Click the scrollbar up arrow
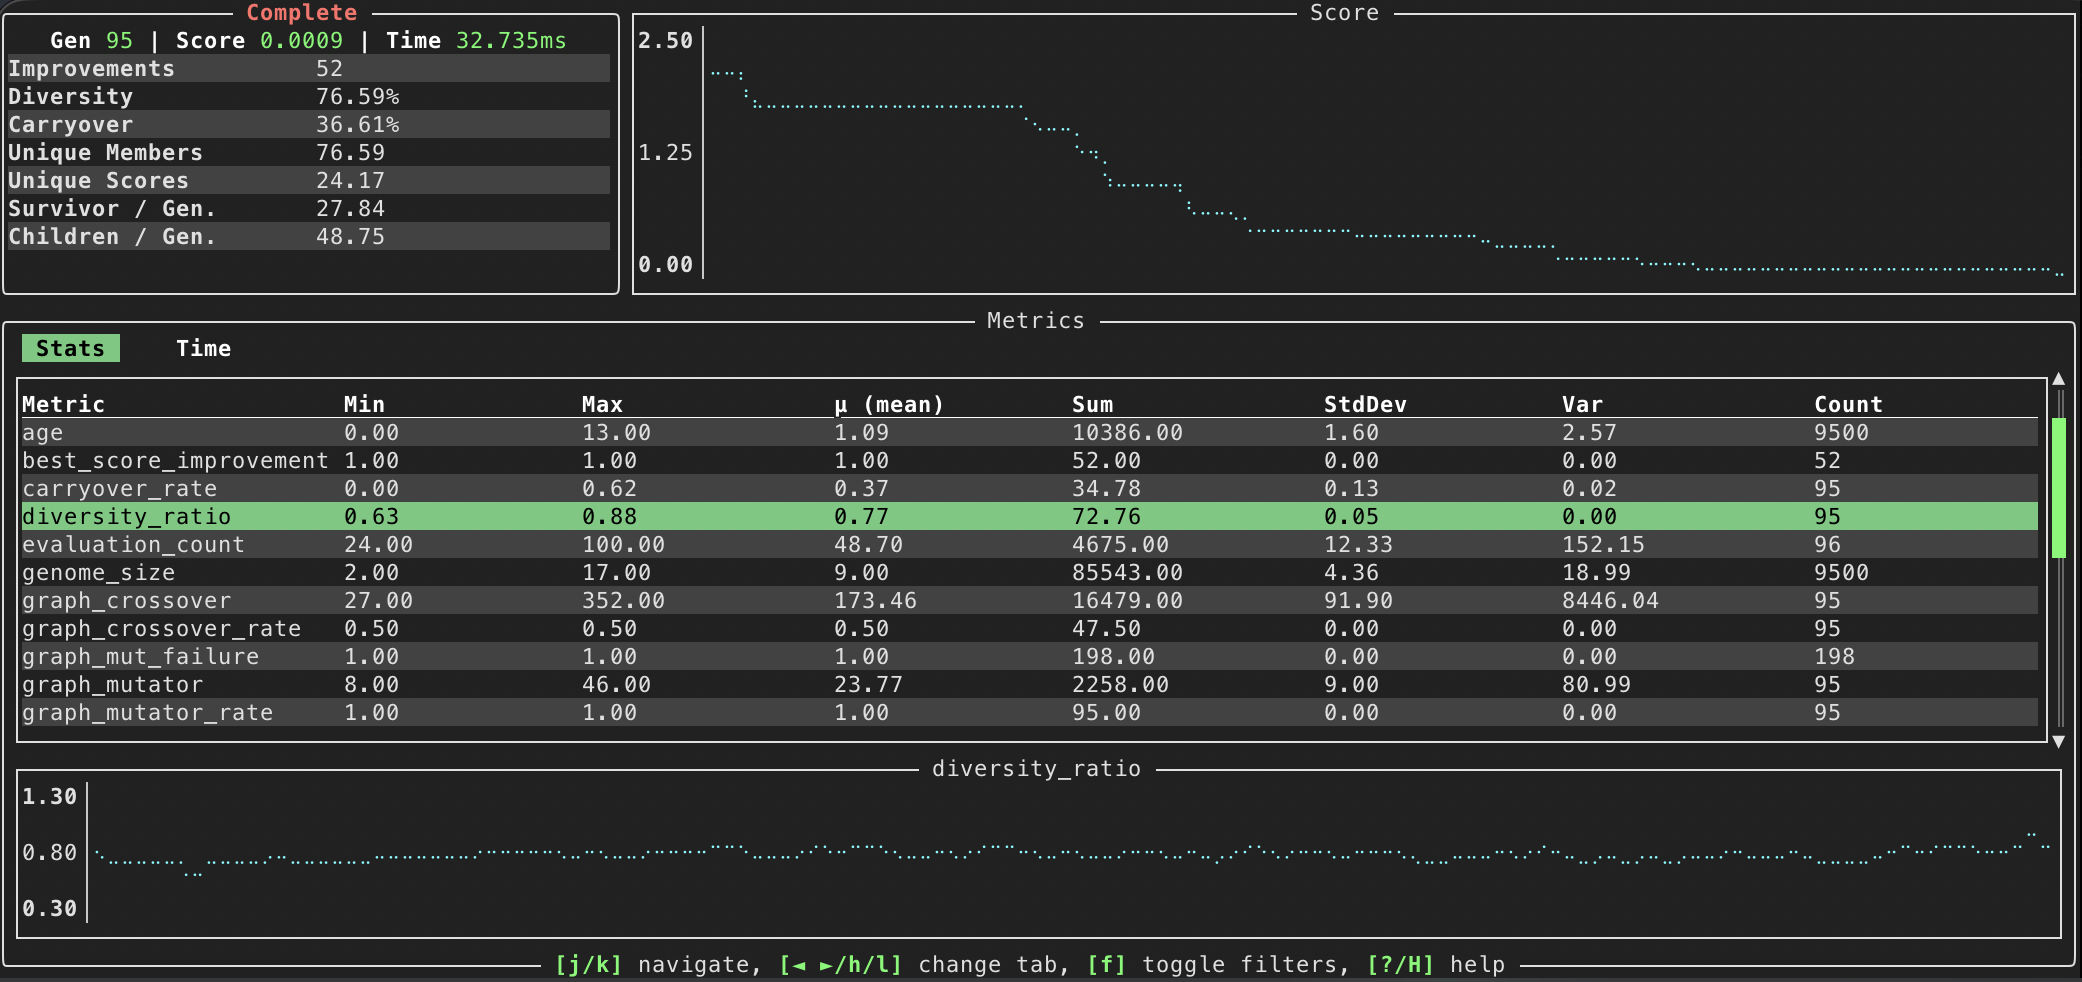The width and height of the screenshot is (2082, 982). pyautogui.click(x=2058, y=379)
